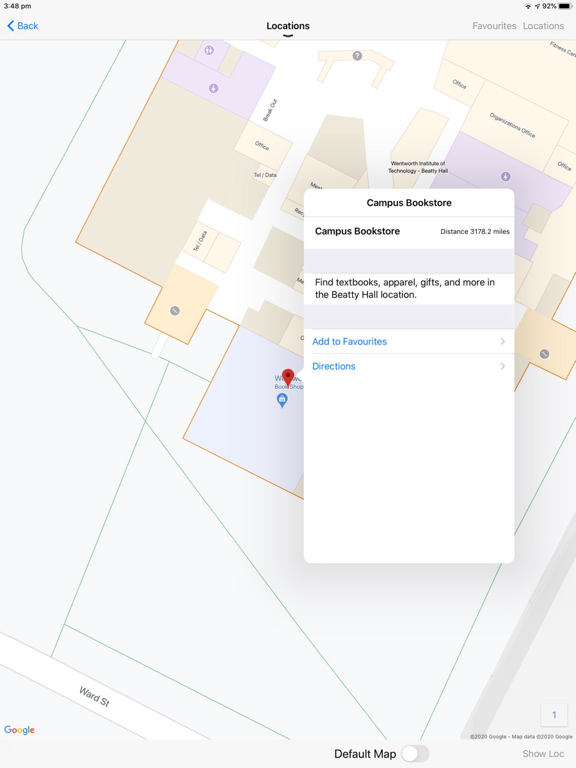Tap the 'Campus Bookstore' popup title
Screen dimensions: 576x768
click(409, 203)
